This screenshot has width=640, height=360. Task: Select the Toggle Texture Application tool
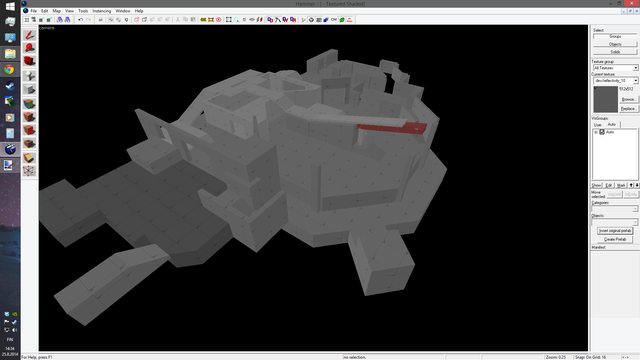click(29, 103)
